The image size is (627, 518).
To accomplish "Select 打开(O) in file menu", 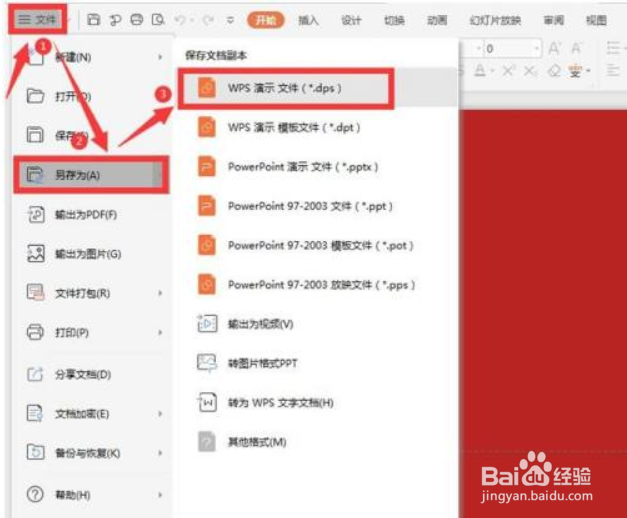I will tap(94, 96).
